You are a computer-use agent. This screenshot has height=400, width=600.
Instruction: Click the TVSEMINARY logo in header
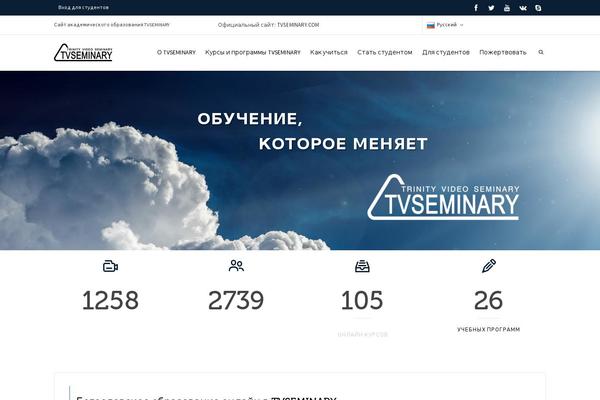pos(83,52)
